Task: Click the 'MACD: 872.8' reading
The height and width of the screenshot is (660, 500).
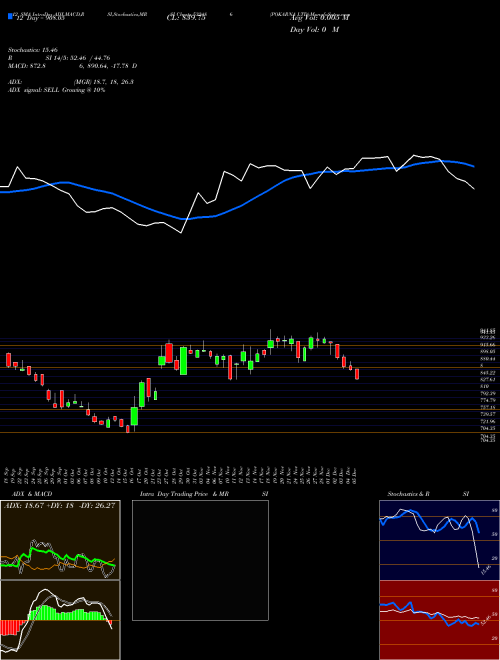Action: [27, 66]
